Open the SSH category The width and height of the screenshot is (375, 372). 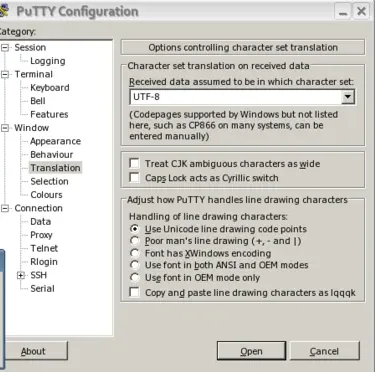[x=38, y=275]
